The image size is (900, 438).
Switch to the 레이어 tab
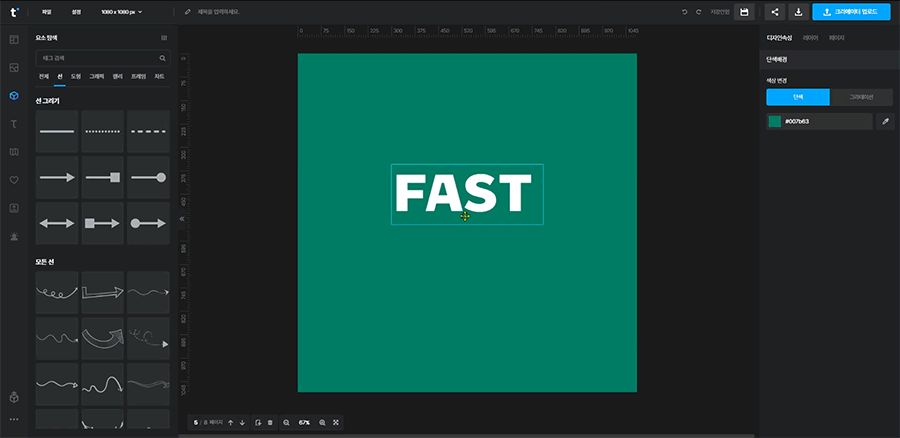811,37
